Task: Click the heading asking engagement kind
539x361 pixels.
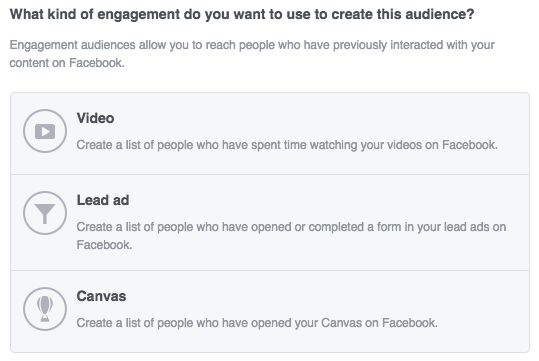Action: tap(242, 15)
